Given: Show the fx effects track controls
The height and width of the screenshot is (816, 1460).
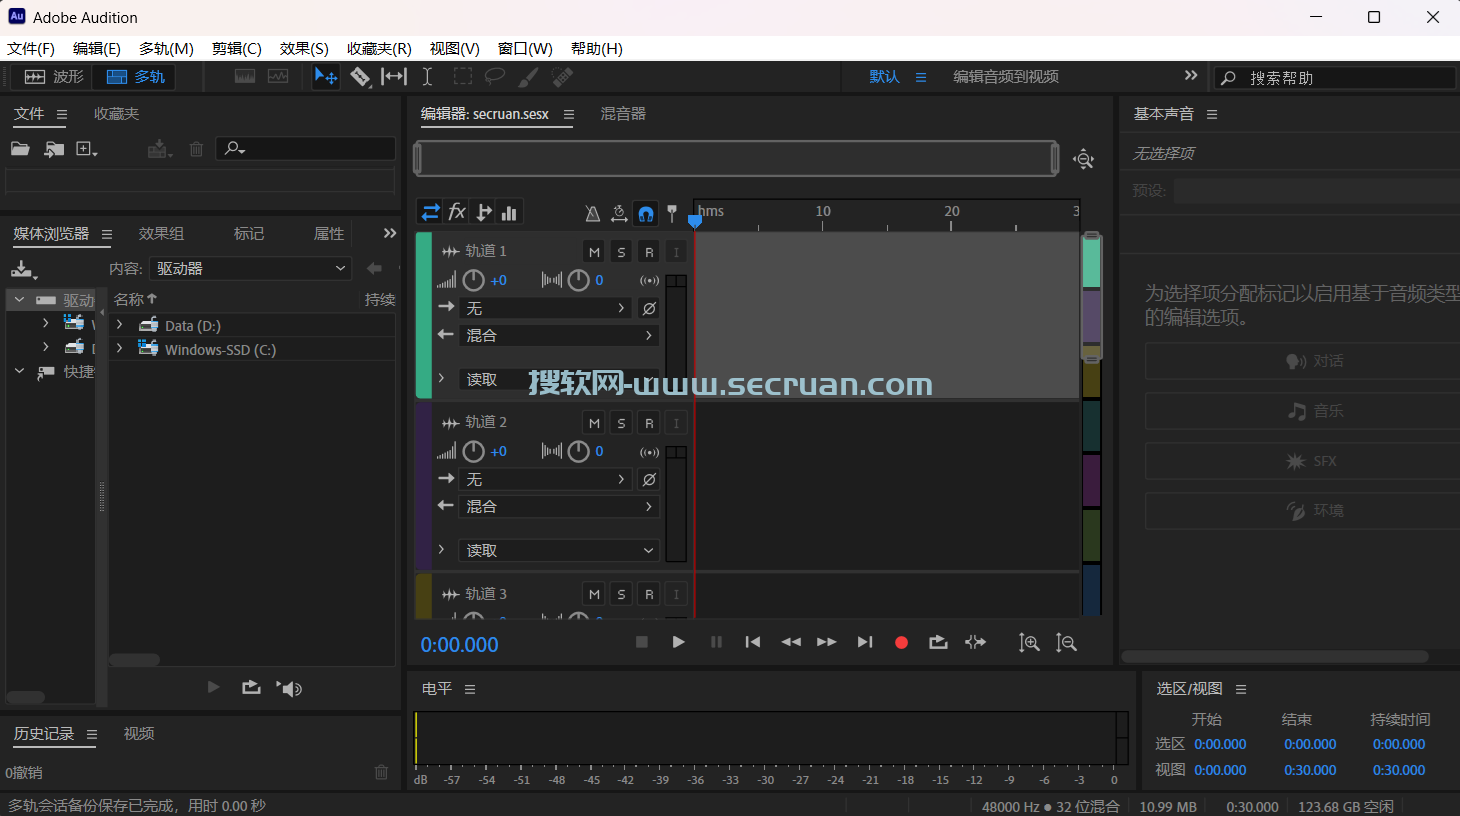Looking at the screenshot, I should (457, 212).
